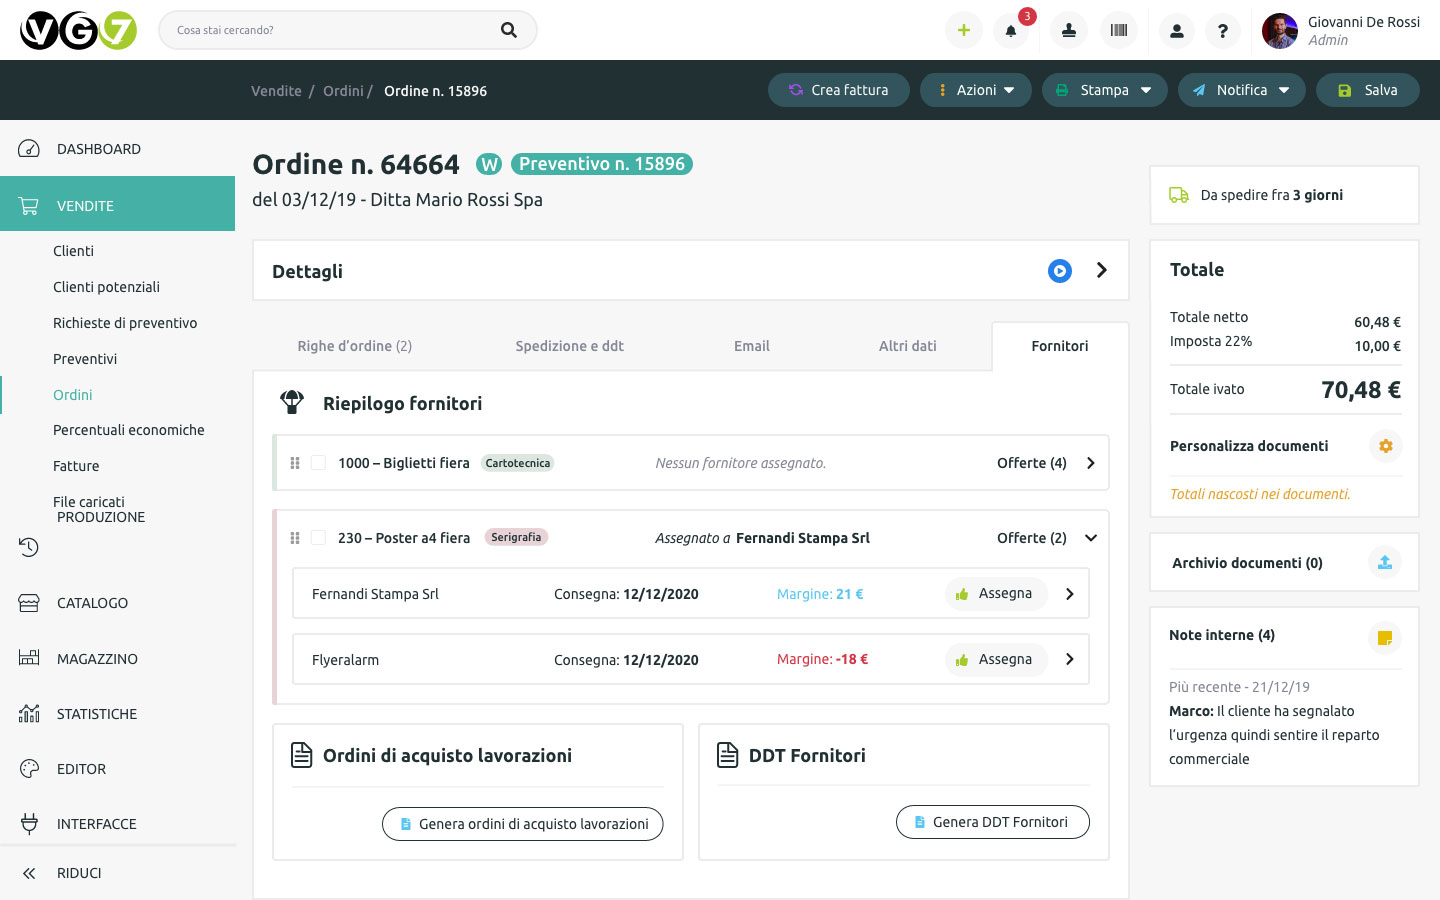
Task: Check the 1000 – Biglietti fiera checkbox
Action: 318,463
